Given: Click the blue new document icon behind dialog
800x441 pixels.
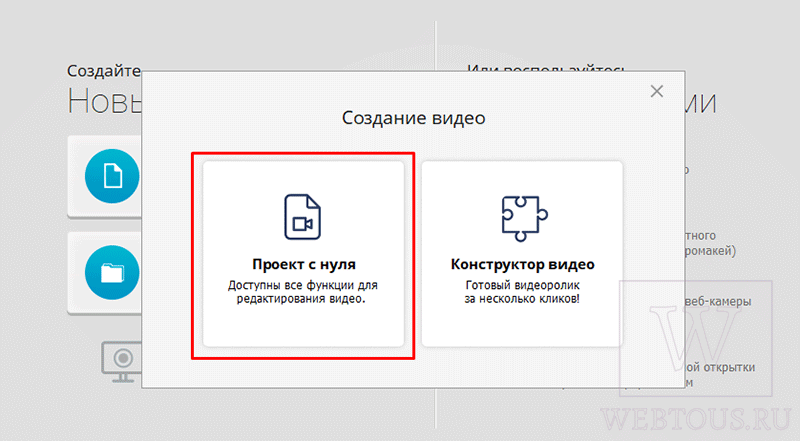Looking at the screenshot, I should 113,176.
